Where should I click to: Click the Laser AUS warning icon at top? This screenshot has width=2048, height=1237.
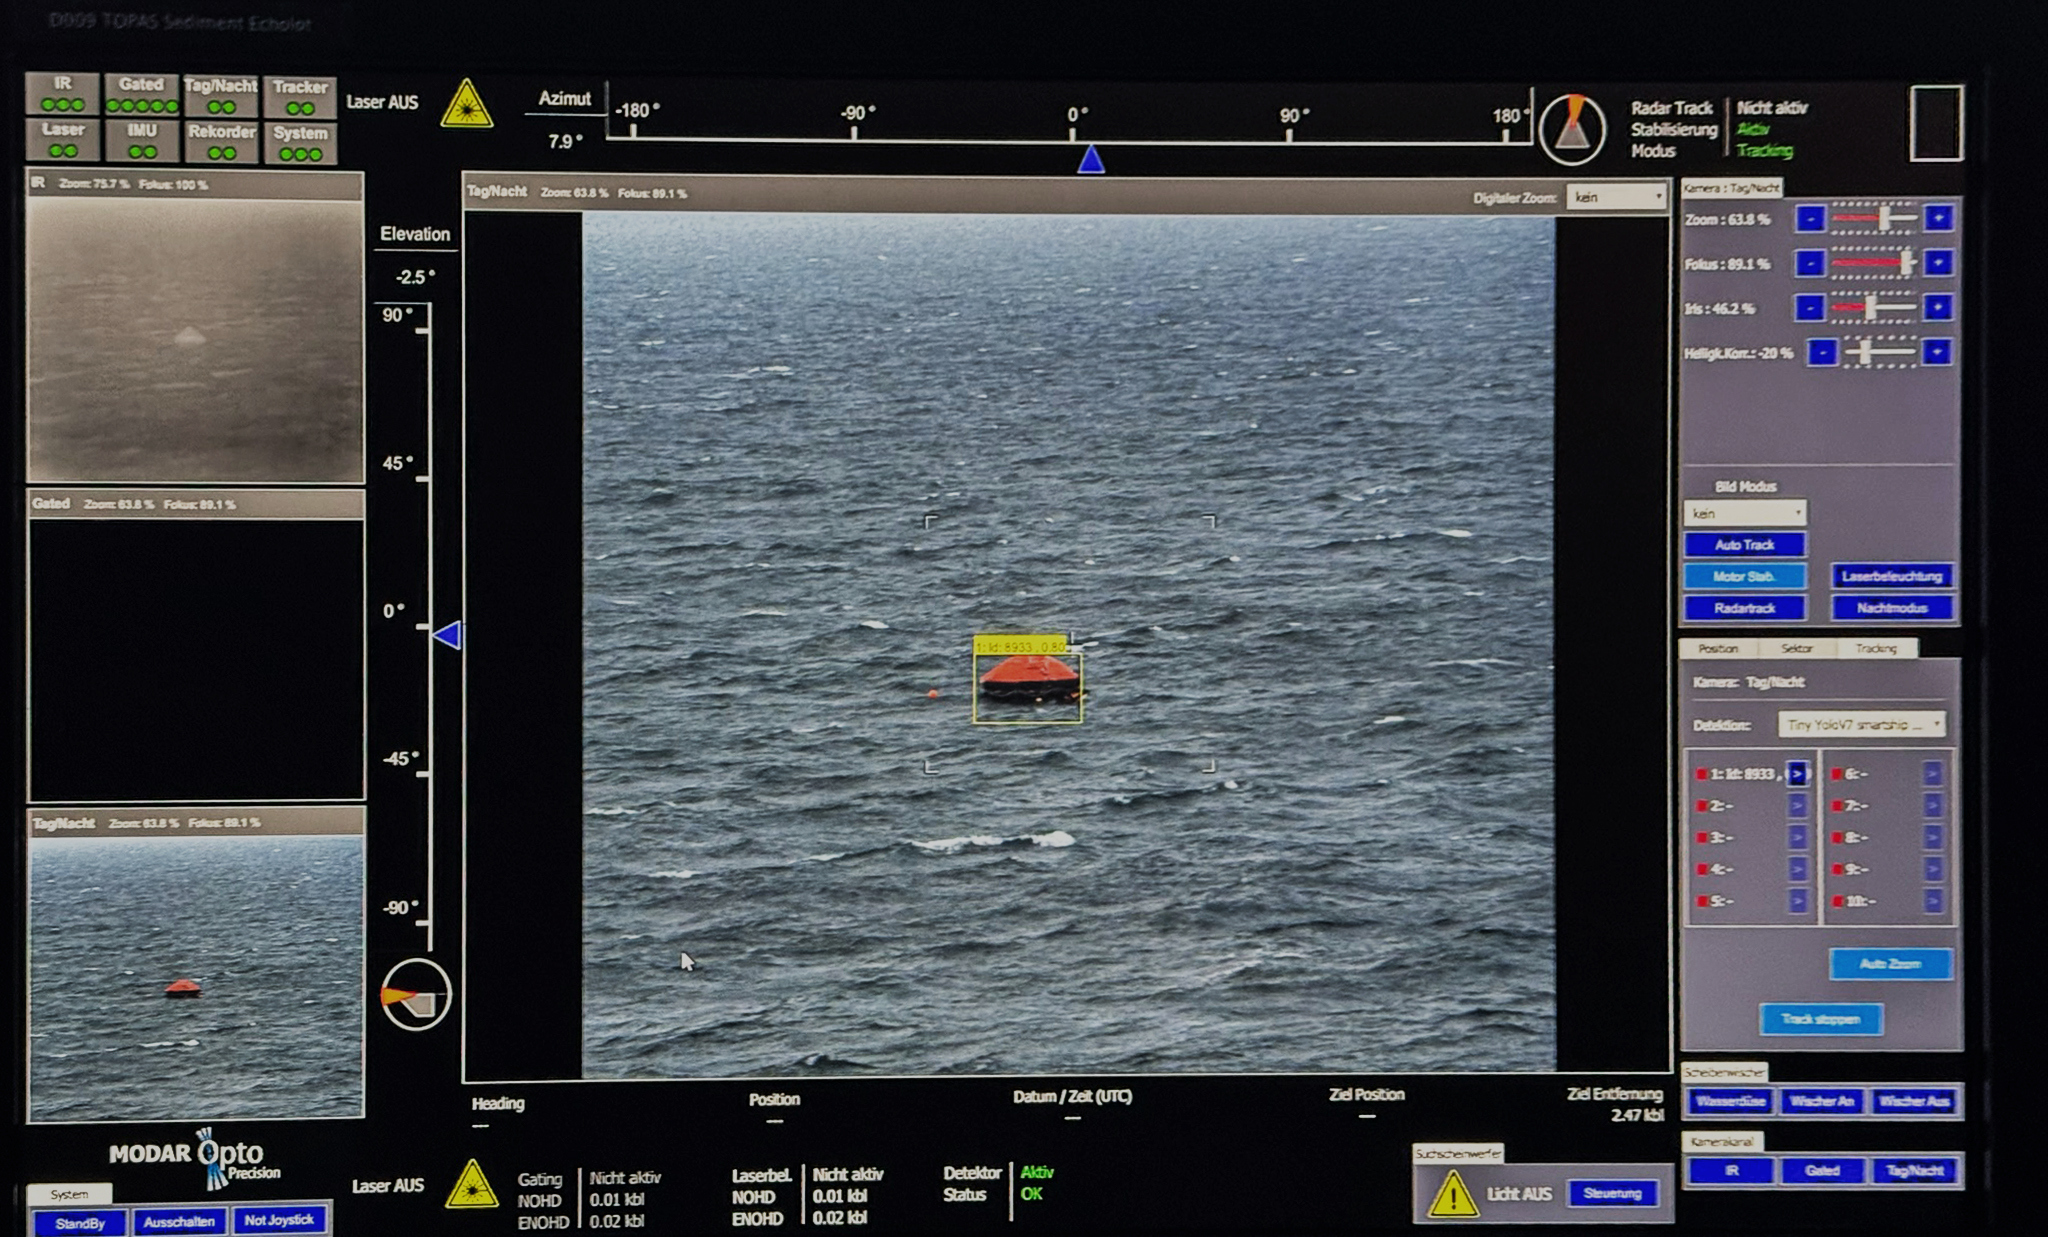(467, 105)
